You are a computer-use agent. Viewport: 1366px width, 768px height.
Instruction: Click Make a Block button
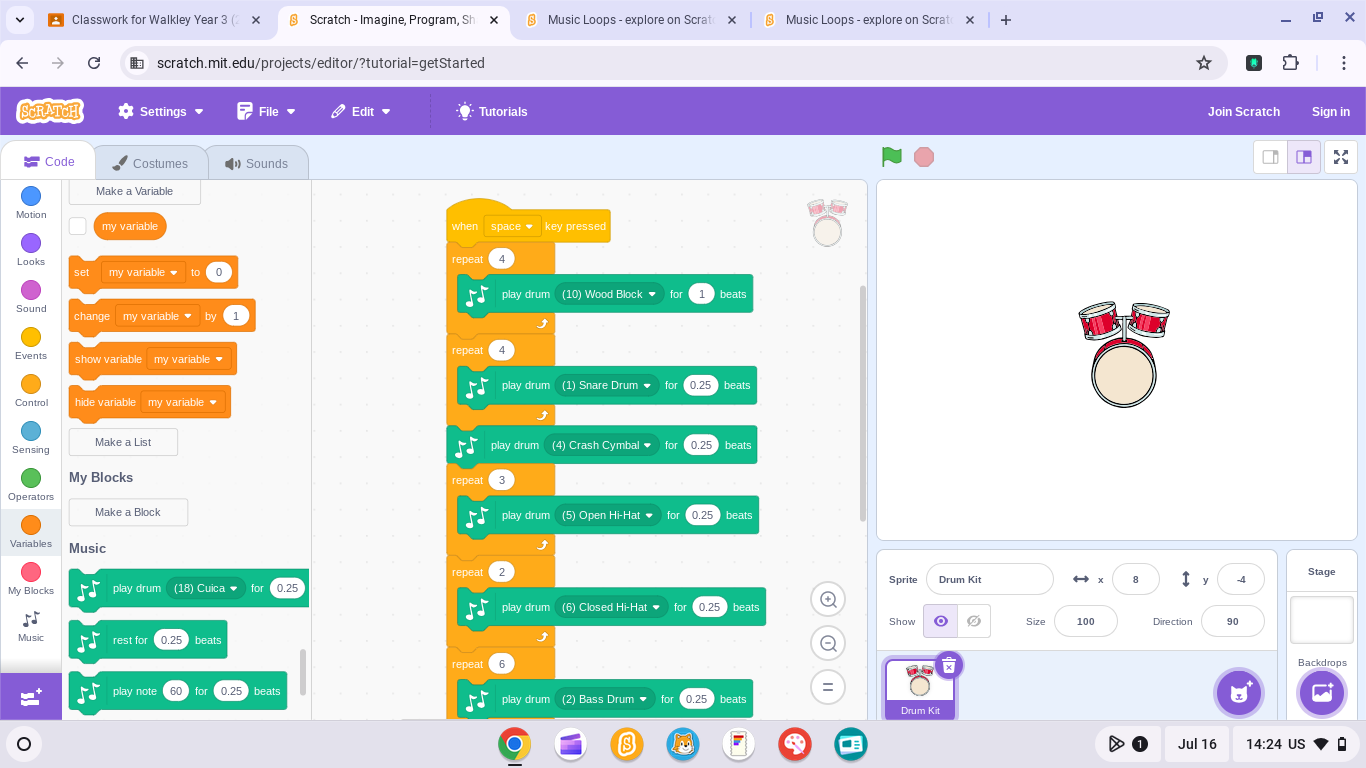(128, 512)
